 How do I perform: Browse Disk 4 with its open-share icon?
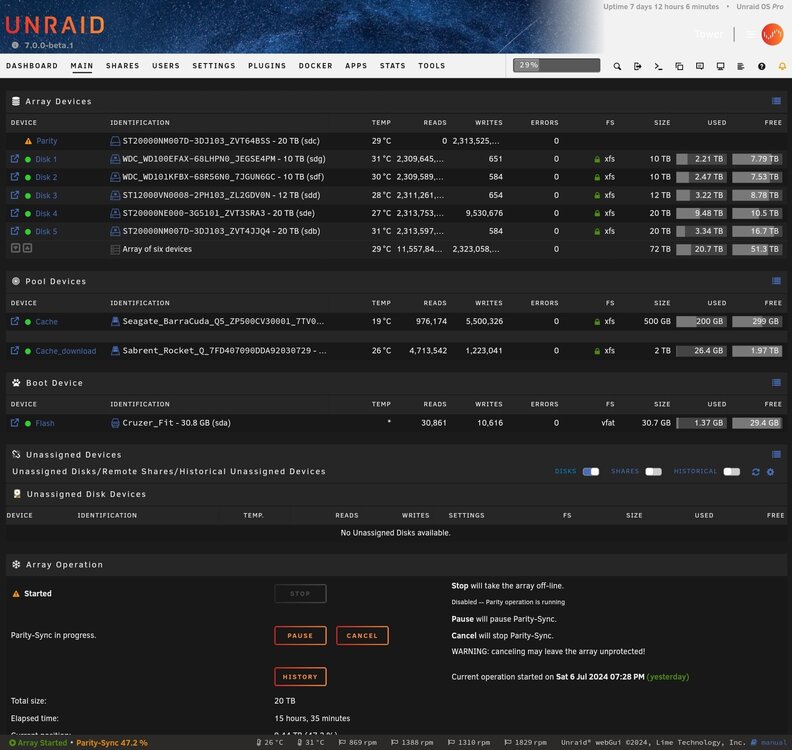pos(15,213)
